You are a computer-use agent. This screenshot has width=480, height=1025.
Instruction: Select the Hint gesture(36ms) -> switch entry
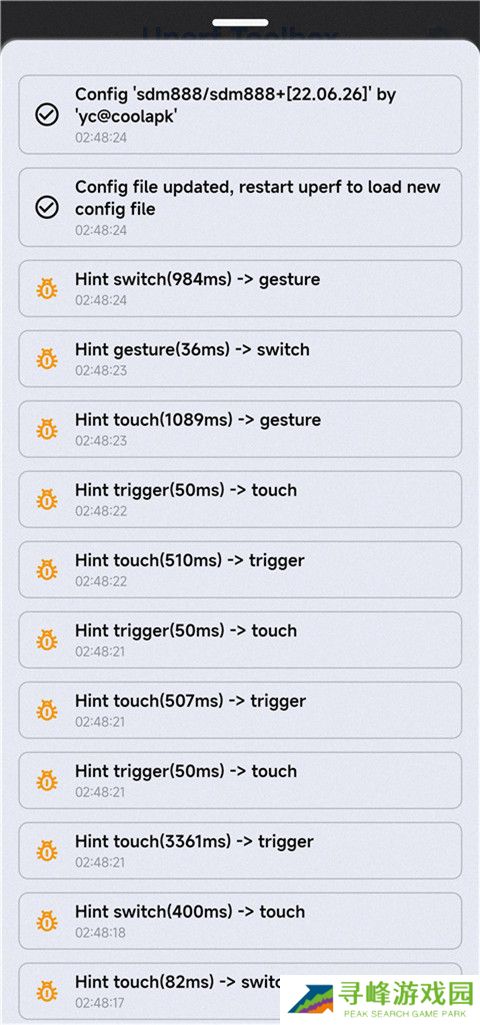click(x=240, y=359)
